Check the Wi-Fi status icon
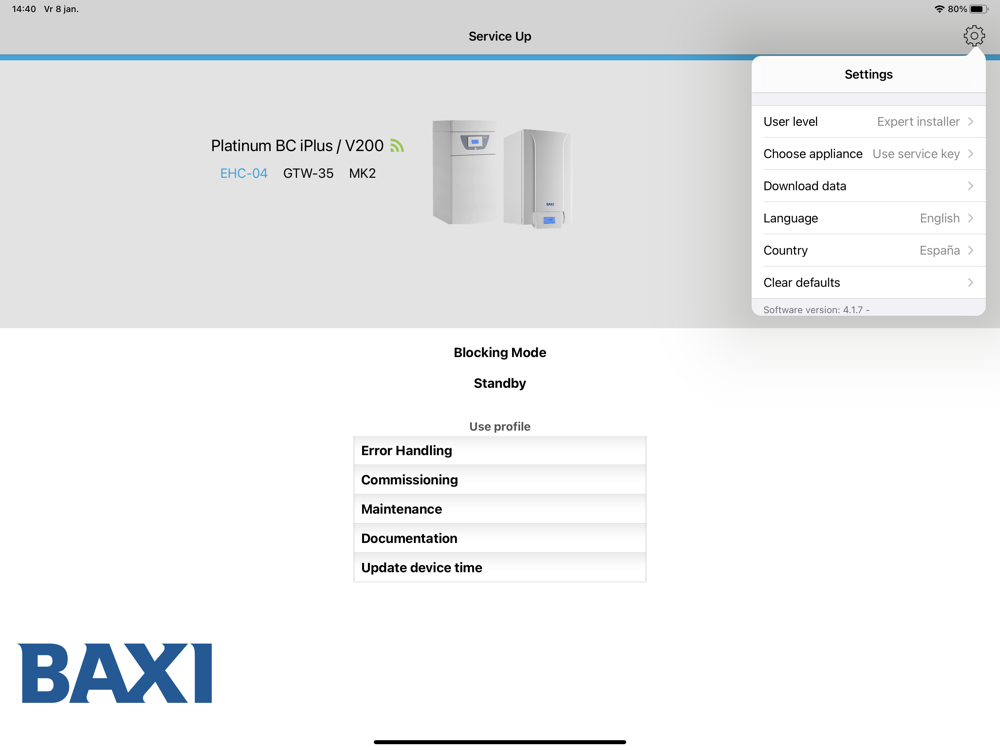The width and height of the screenshot is (1000, 750). [939, 9]
